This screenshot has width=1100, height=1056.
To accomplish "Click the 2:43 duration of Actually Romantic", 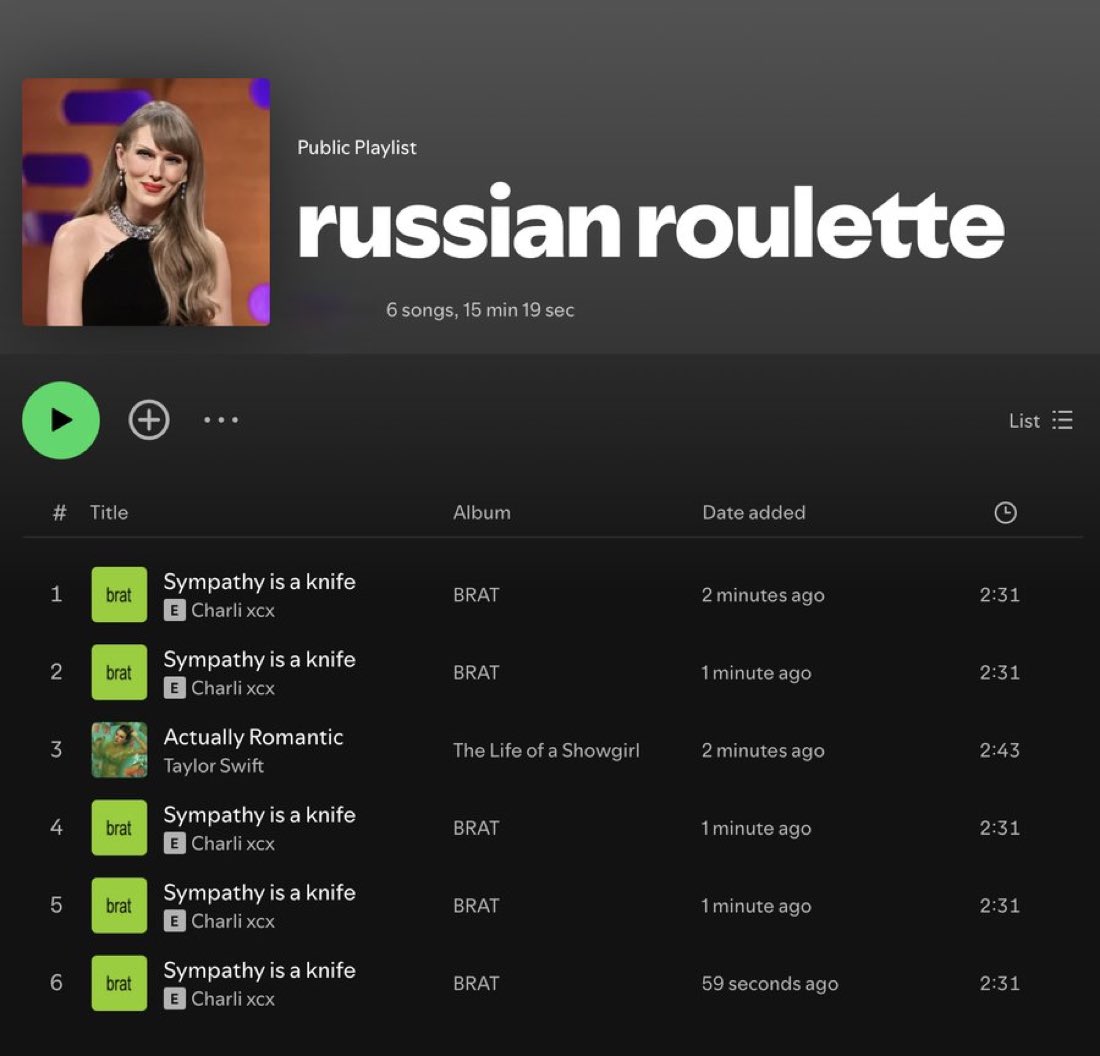I will tap(1000, 750).
